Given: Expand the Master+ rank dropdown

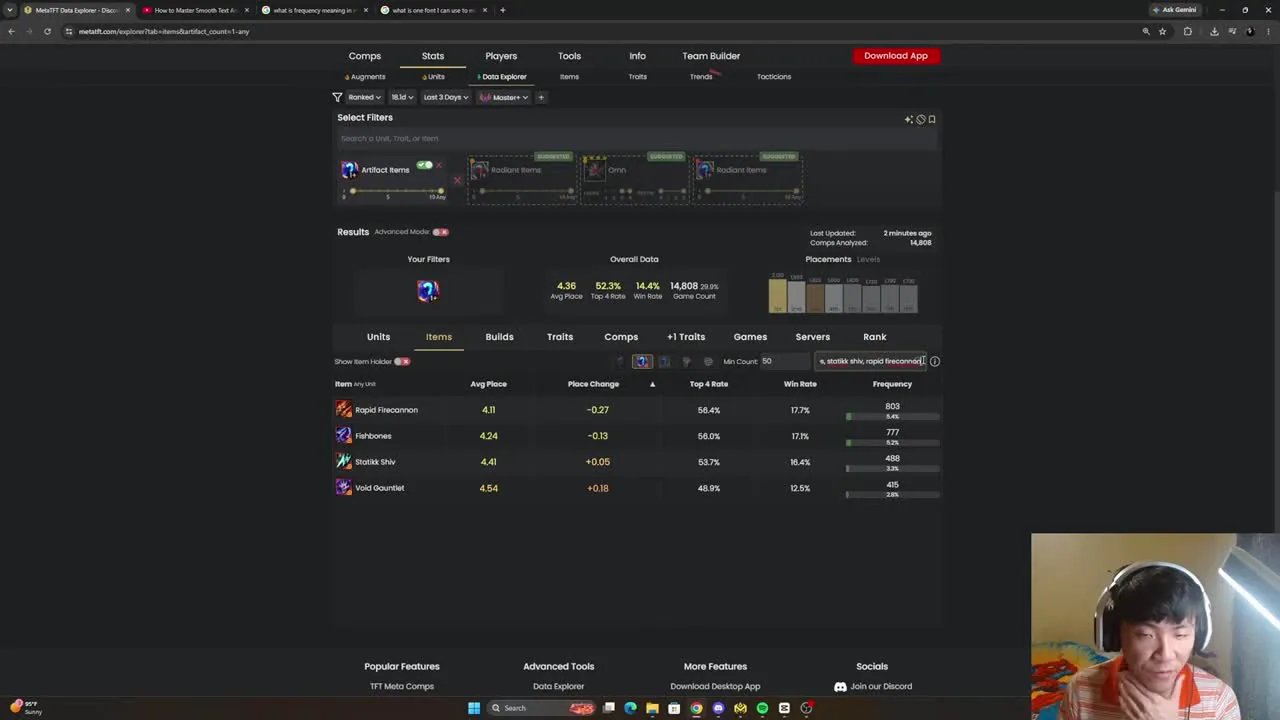Looking at the screenshot, I should click(x=504, y=97).
